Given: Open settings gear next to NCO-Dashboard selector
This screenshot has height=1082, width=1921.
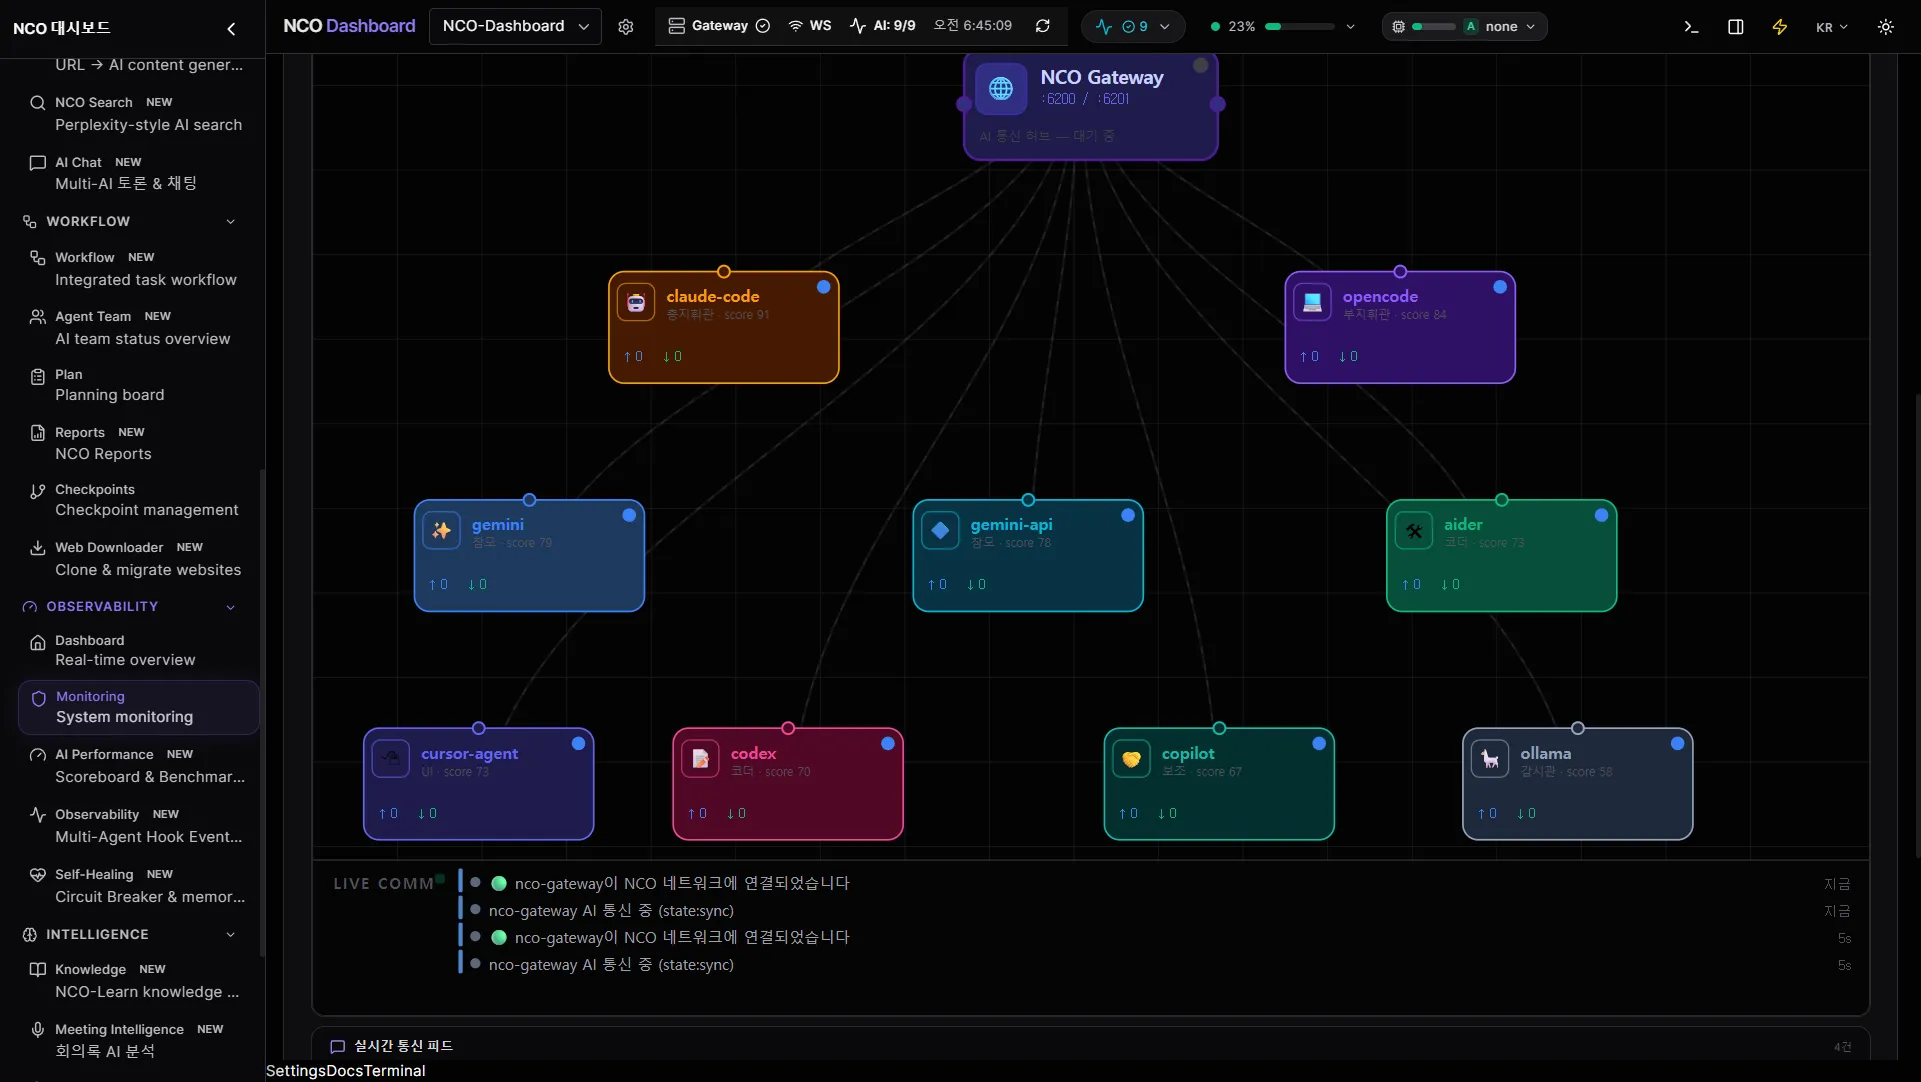Looking at the screenshot, I should pyautogui.click(x=626, y=27).
